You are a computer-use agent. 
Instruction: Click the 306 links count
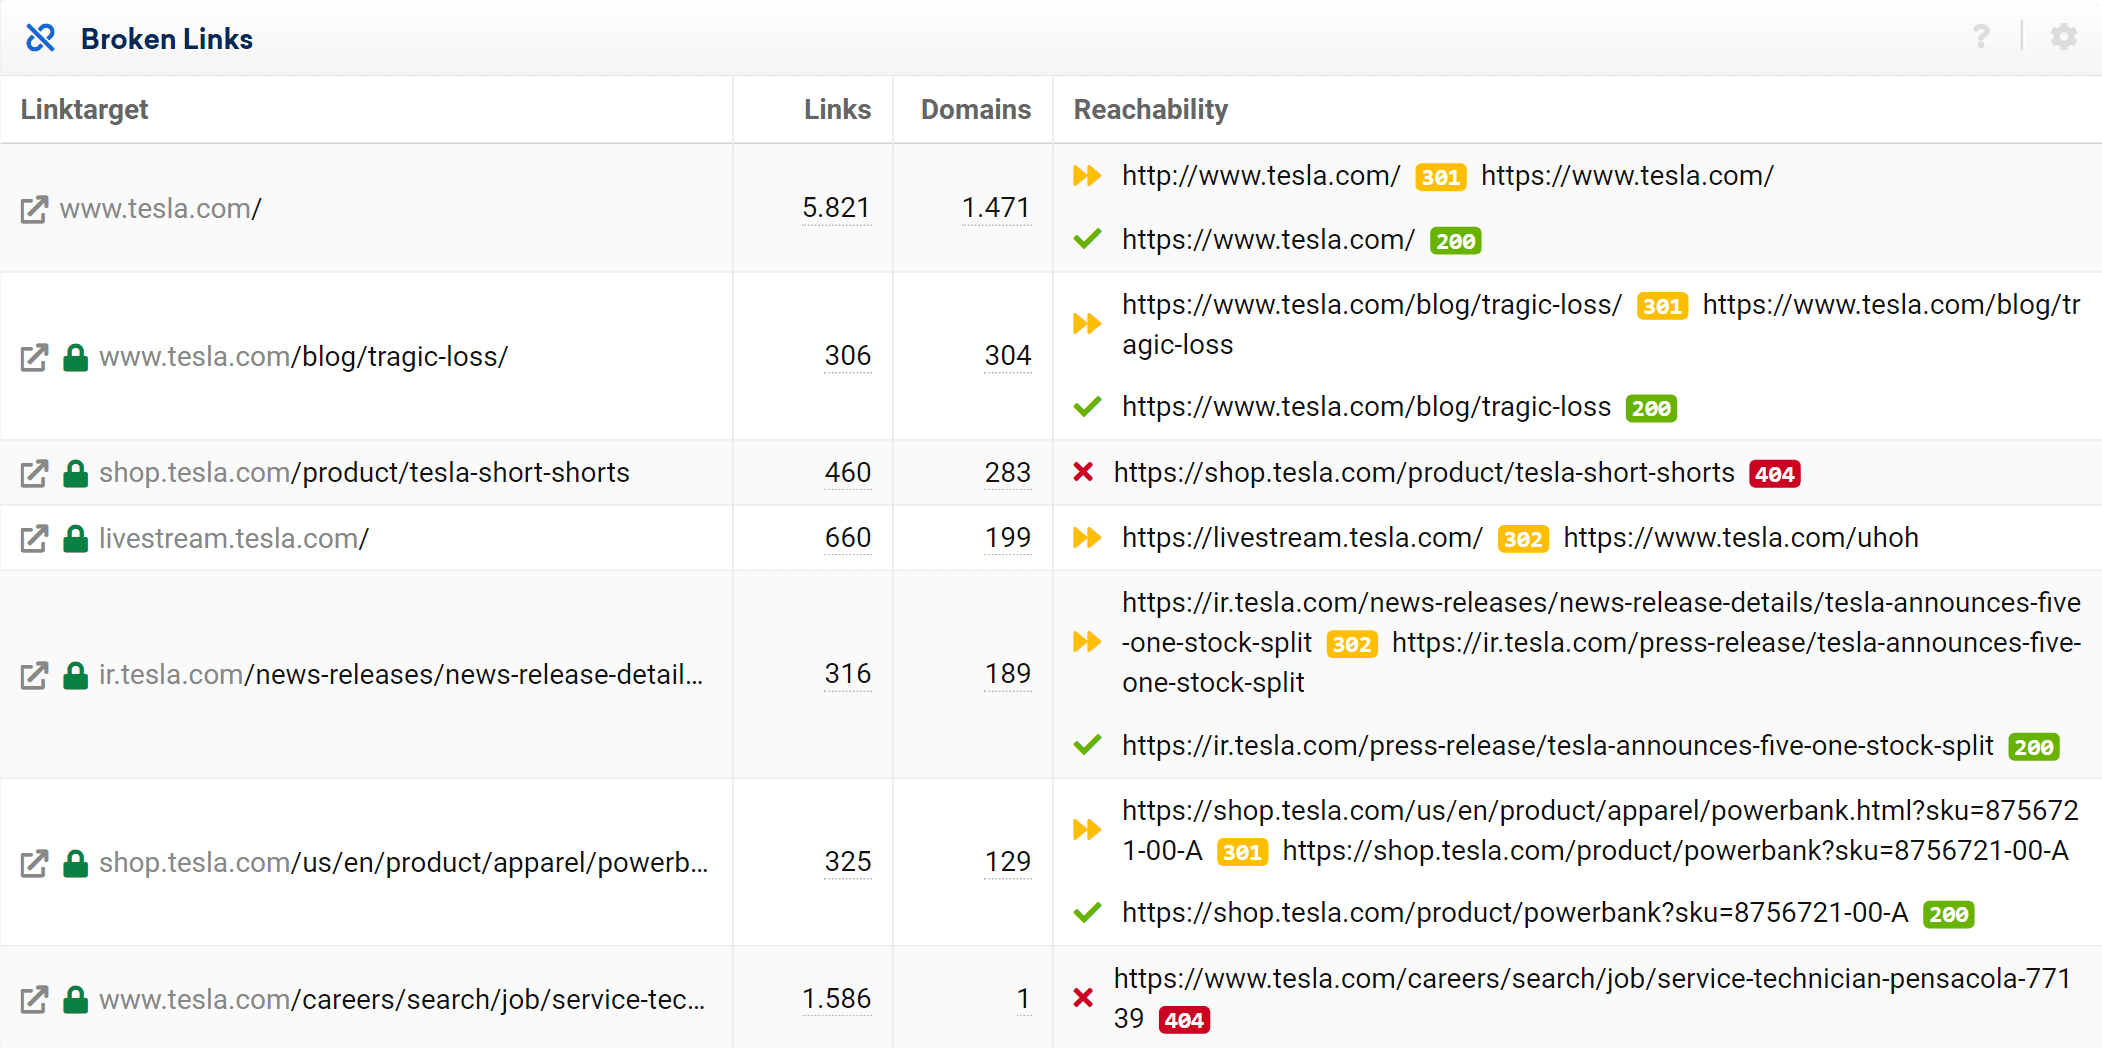point(848,356)
